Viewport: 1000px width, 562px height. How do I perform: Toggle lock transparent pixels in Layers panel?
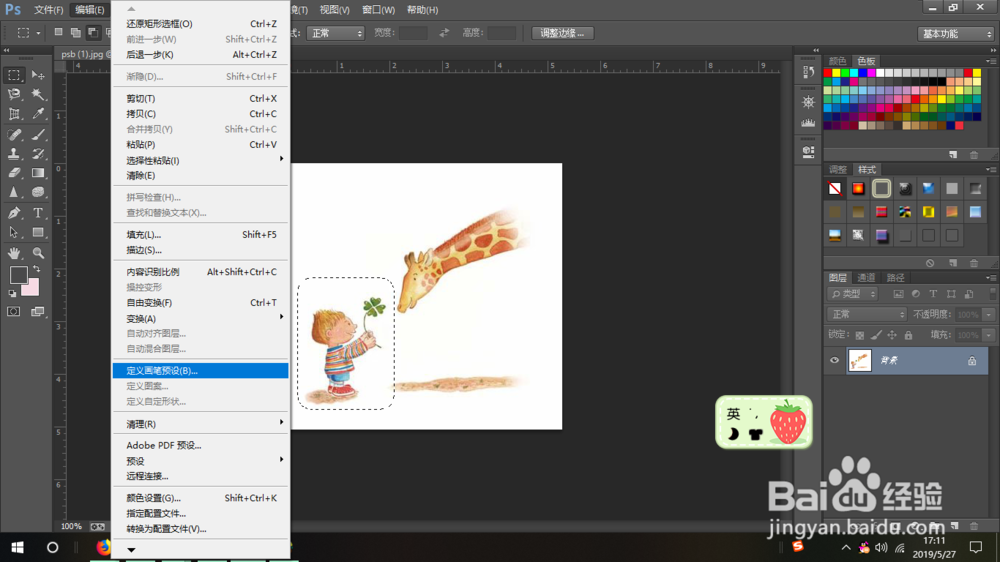pos(860,335)
